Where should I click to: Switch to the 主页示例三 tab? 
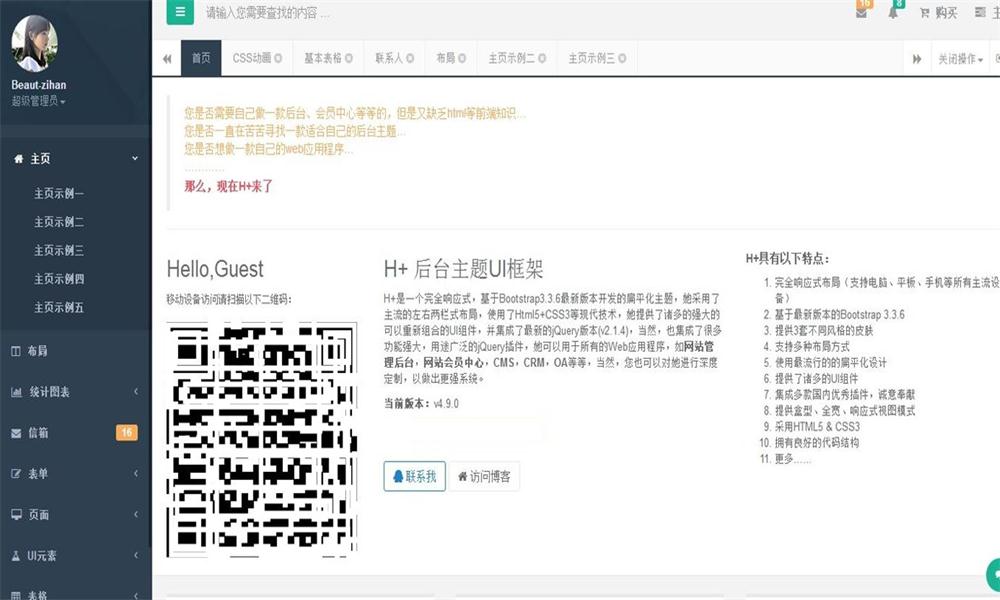point(597,58)
